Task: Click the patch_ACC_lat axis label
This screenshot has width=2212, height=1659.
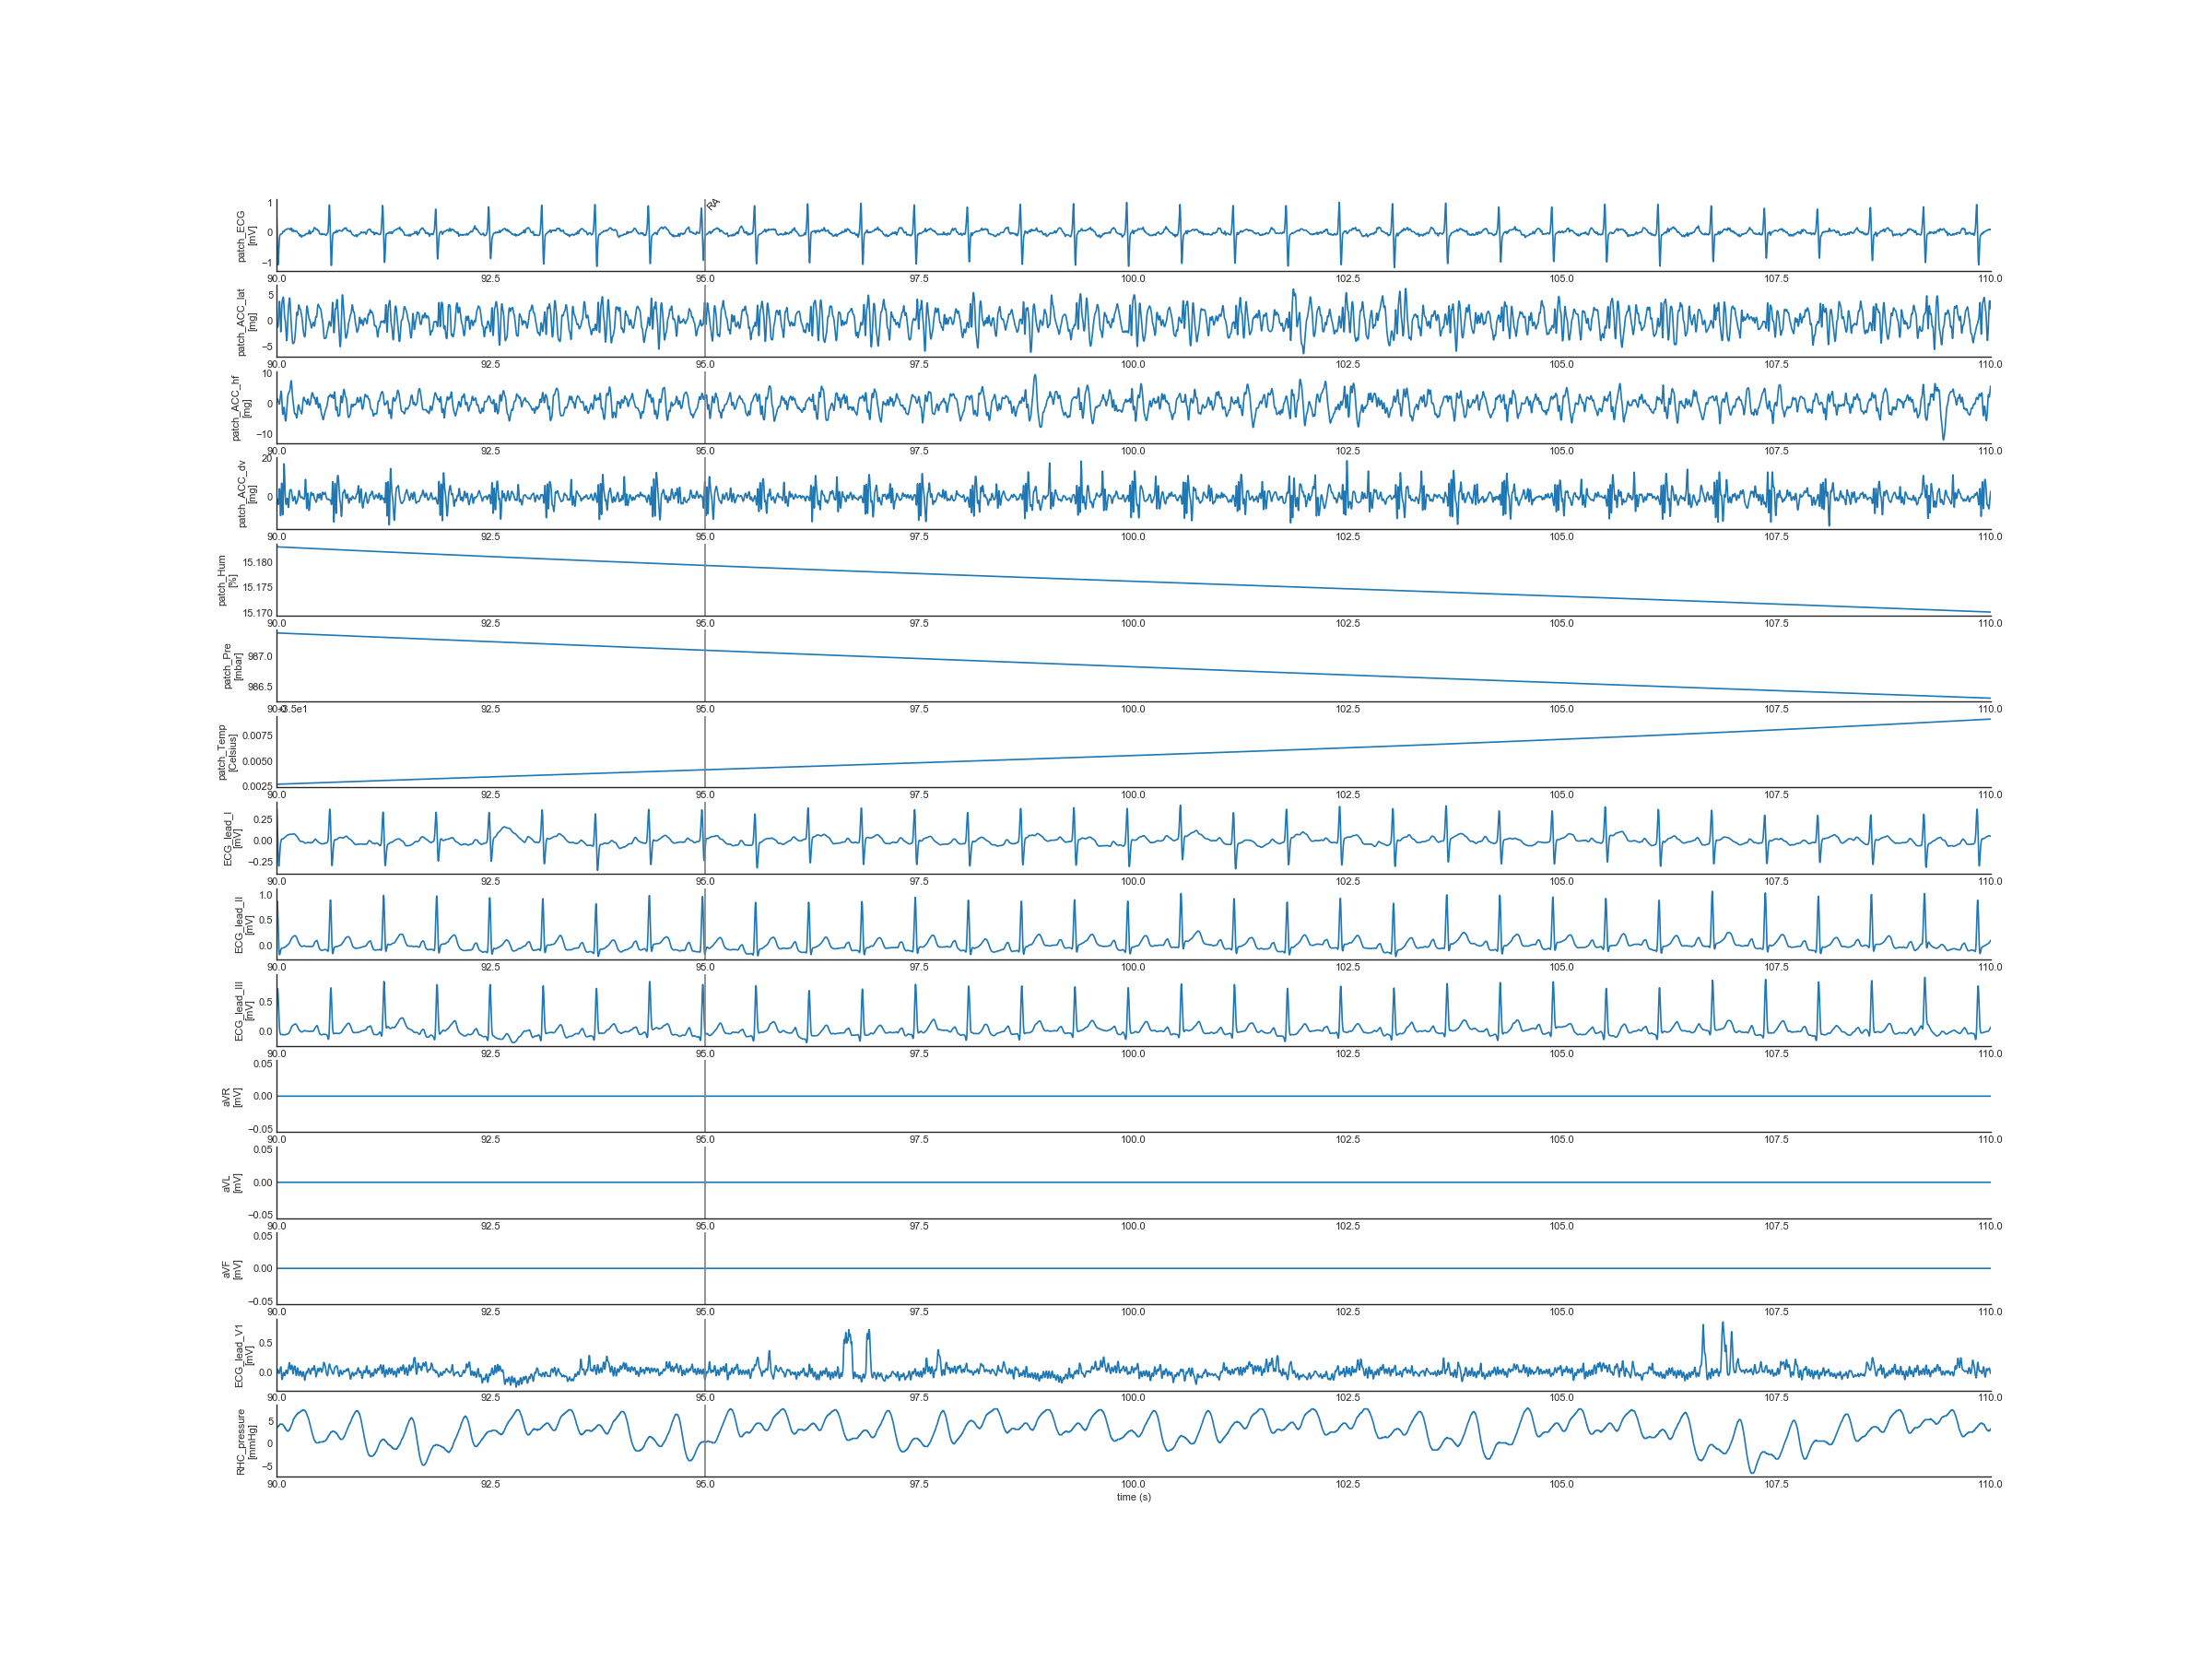Action: tap(245, 322)
